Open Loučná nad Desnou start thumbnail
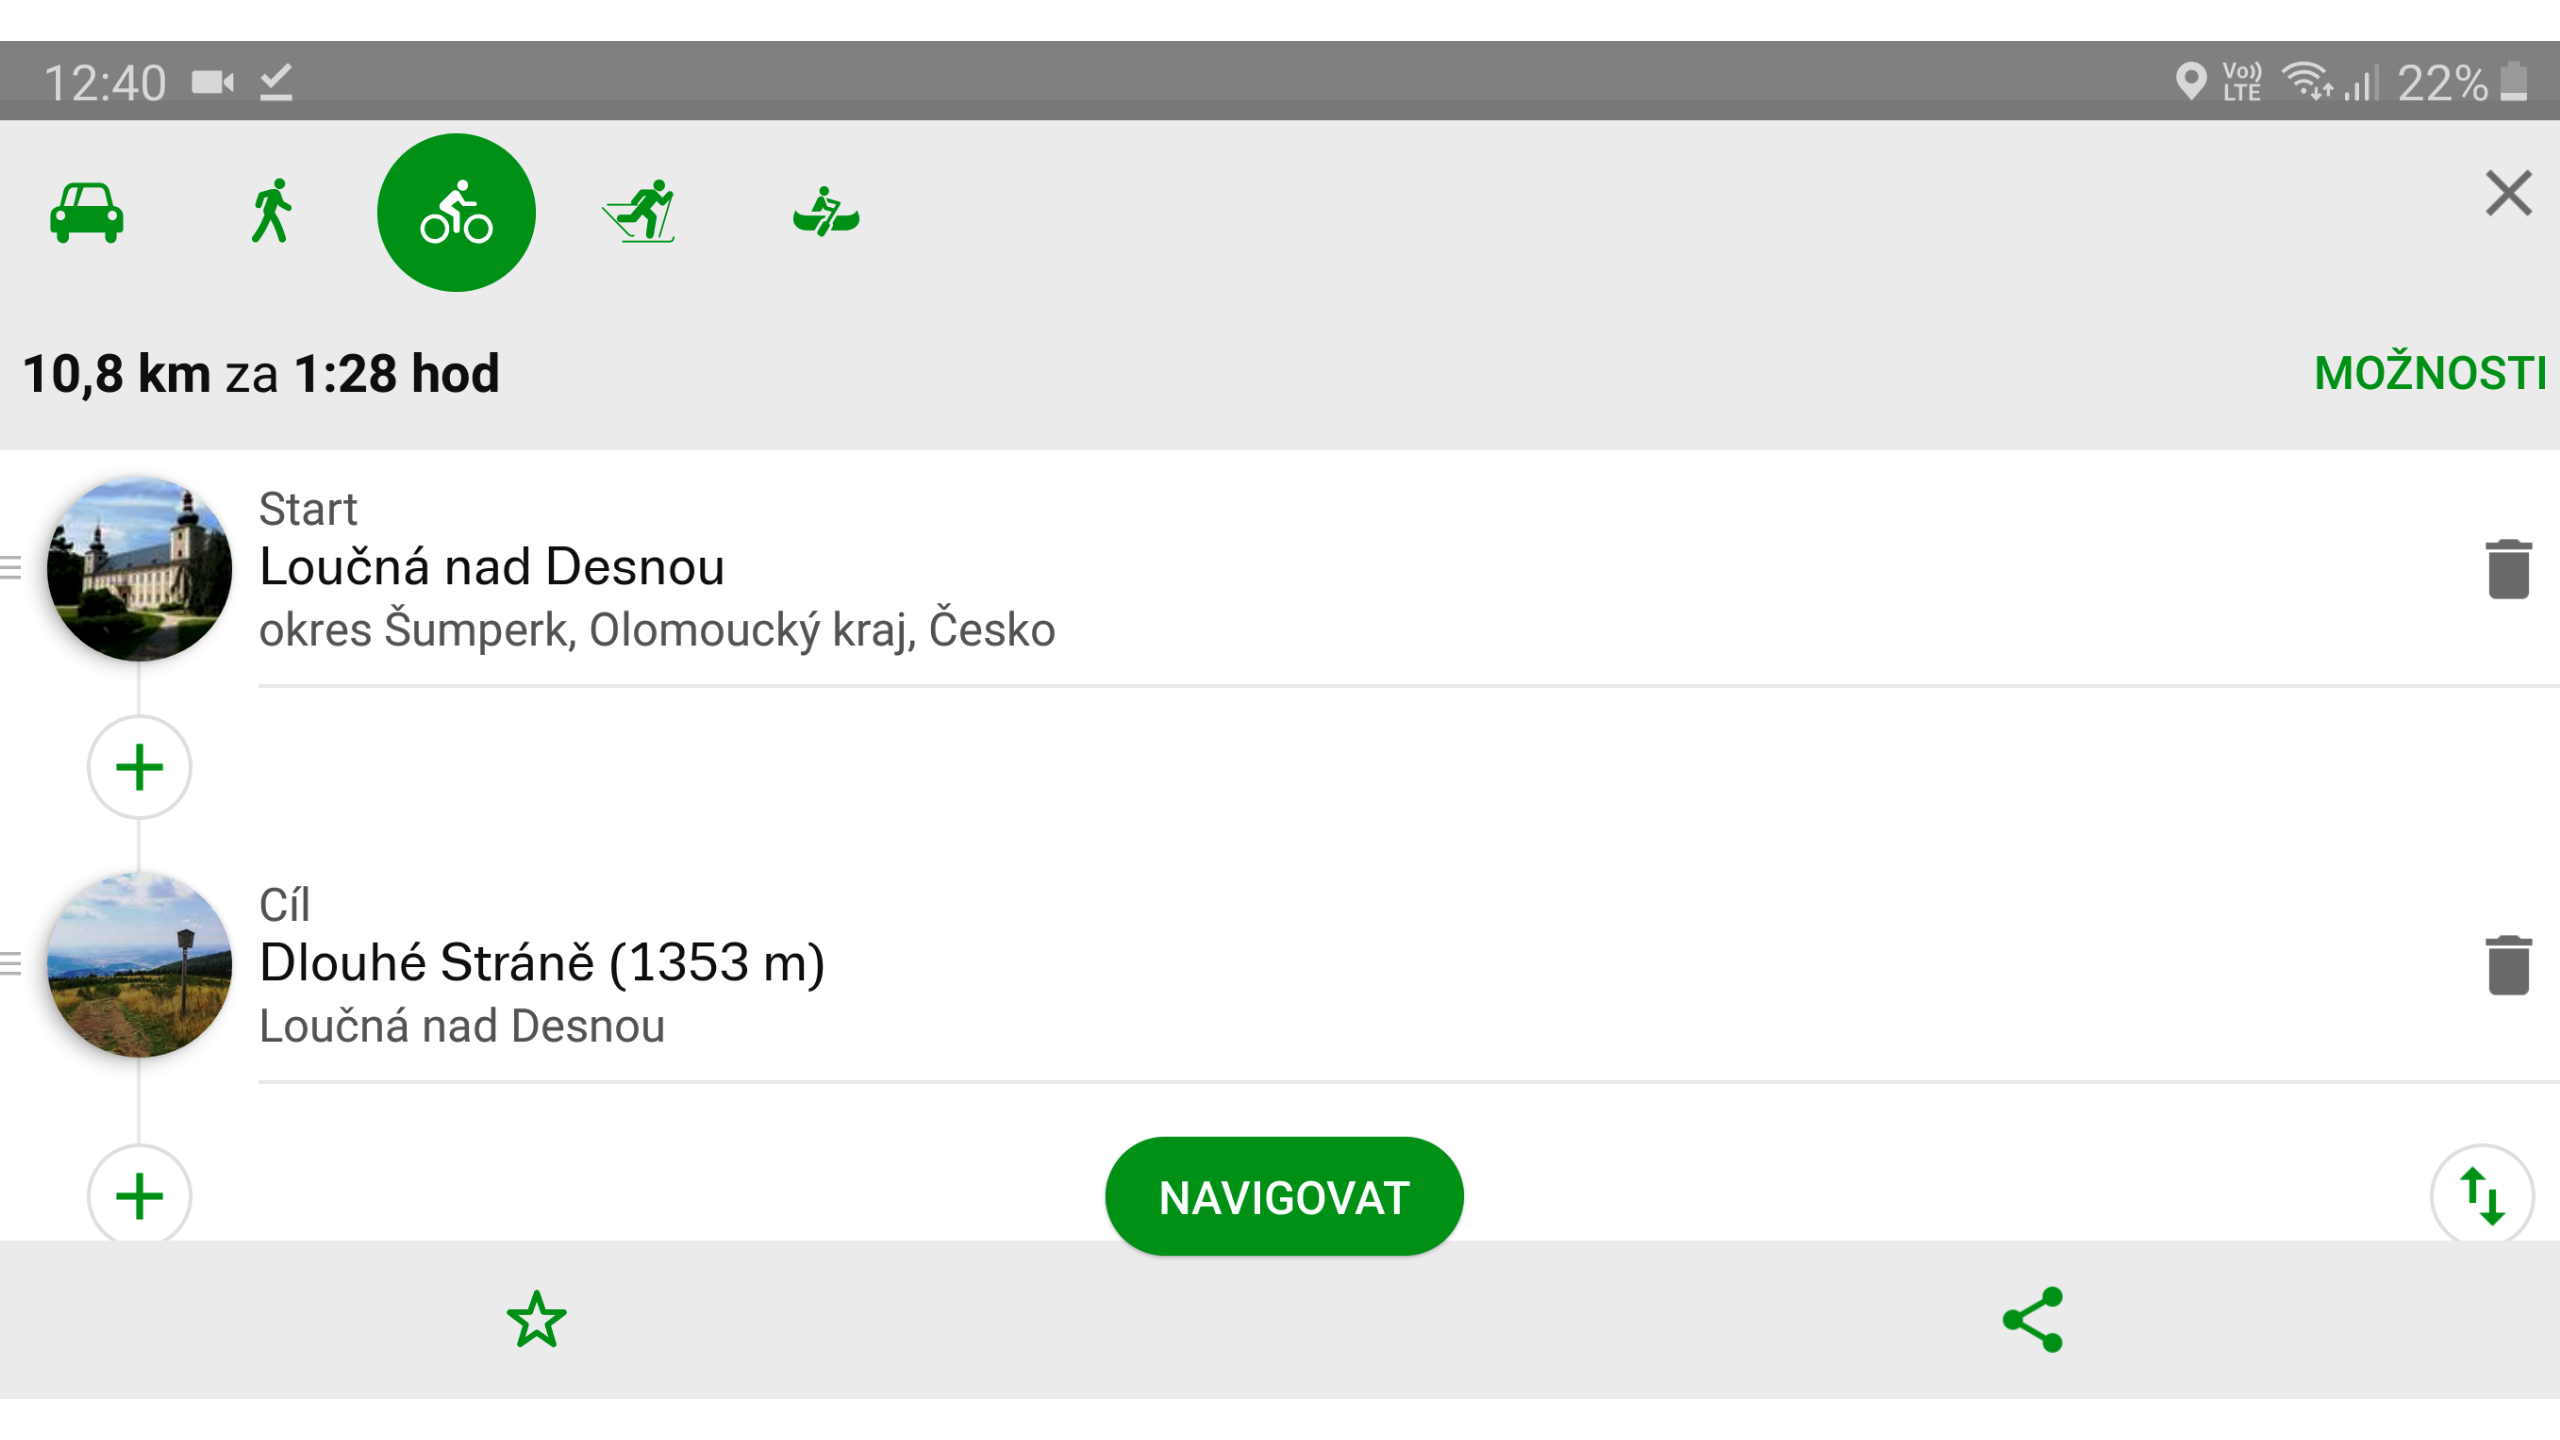The height and width of the screenshot is (1440, 2560). coord(139,569)
